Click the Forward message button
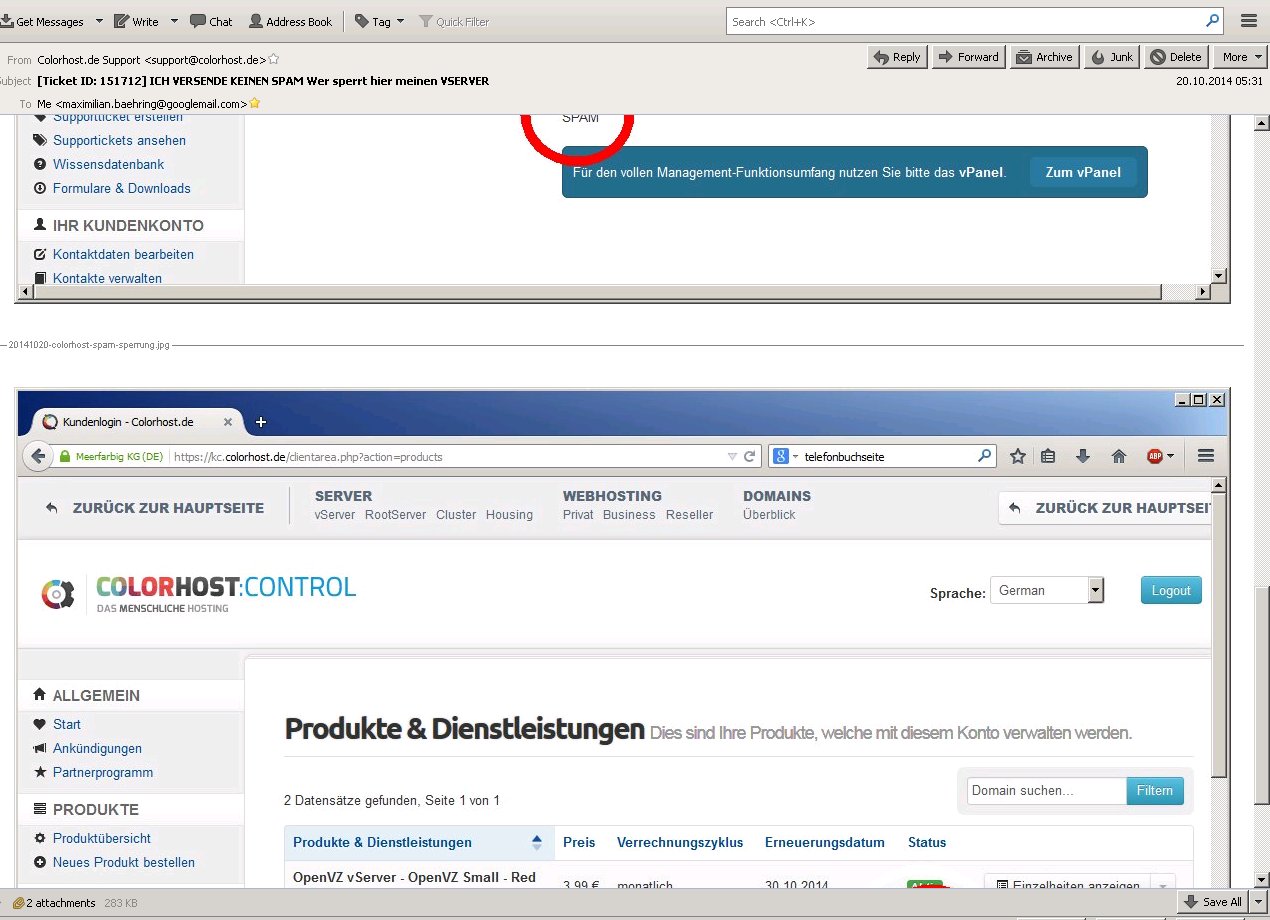This screenshot has width=1270, height=920. 968,57
